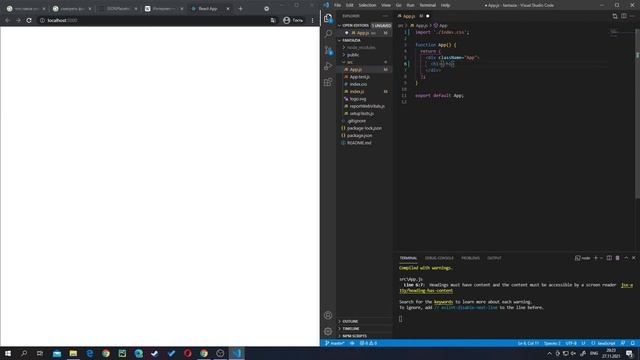Switch to the Problems tab

click(470, 258)
